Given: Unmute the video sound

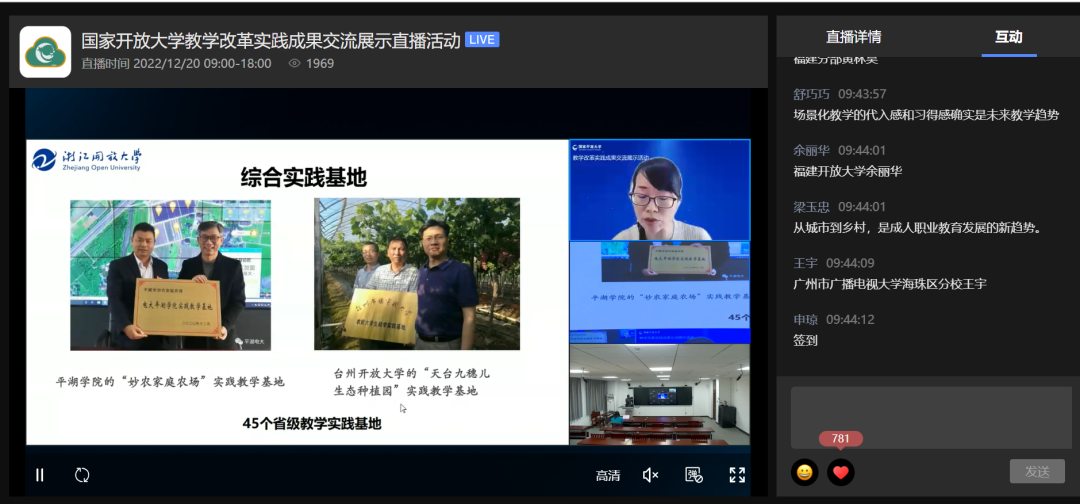Looking at the screenshot, I should coord(650,475).
